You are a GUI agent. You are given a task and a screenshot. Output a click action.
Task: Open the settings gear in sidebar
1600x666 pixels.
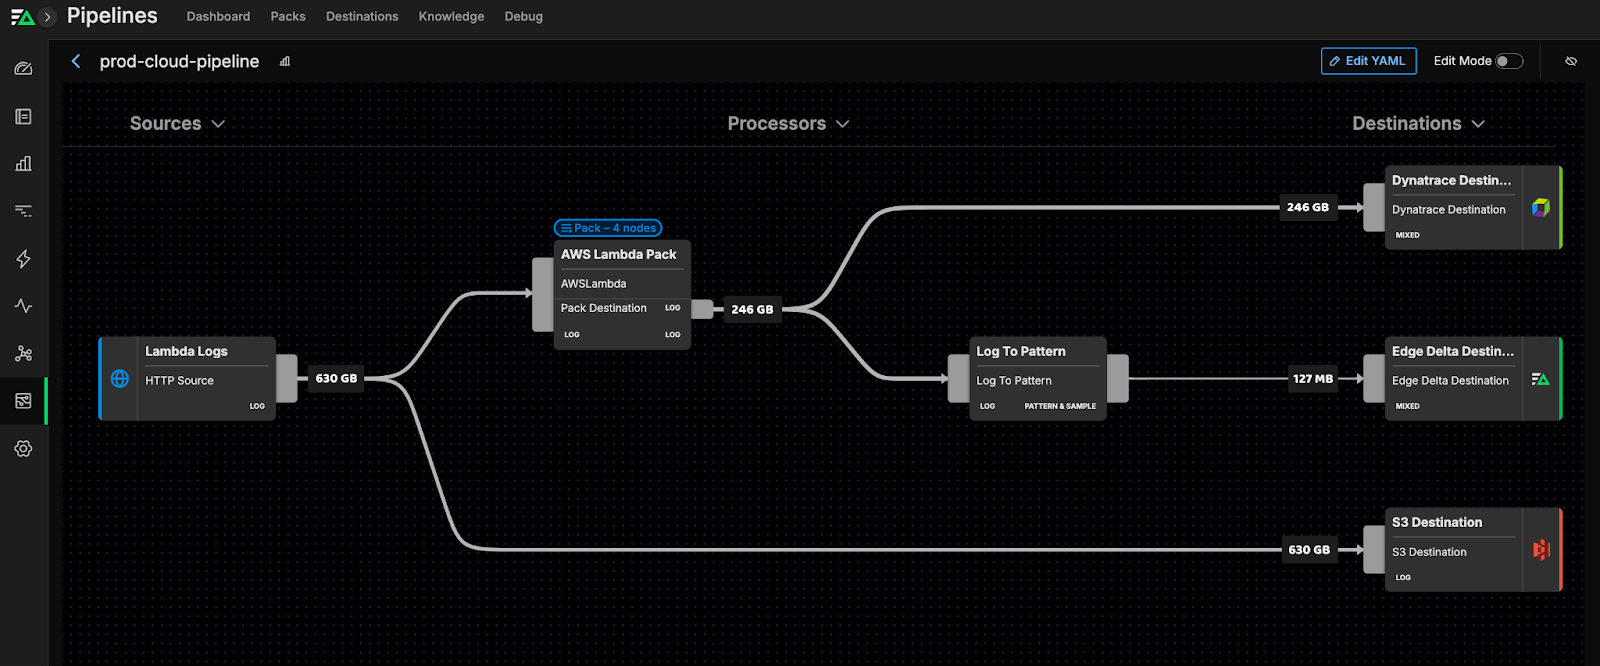click(x=23, y=449)
